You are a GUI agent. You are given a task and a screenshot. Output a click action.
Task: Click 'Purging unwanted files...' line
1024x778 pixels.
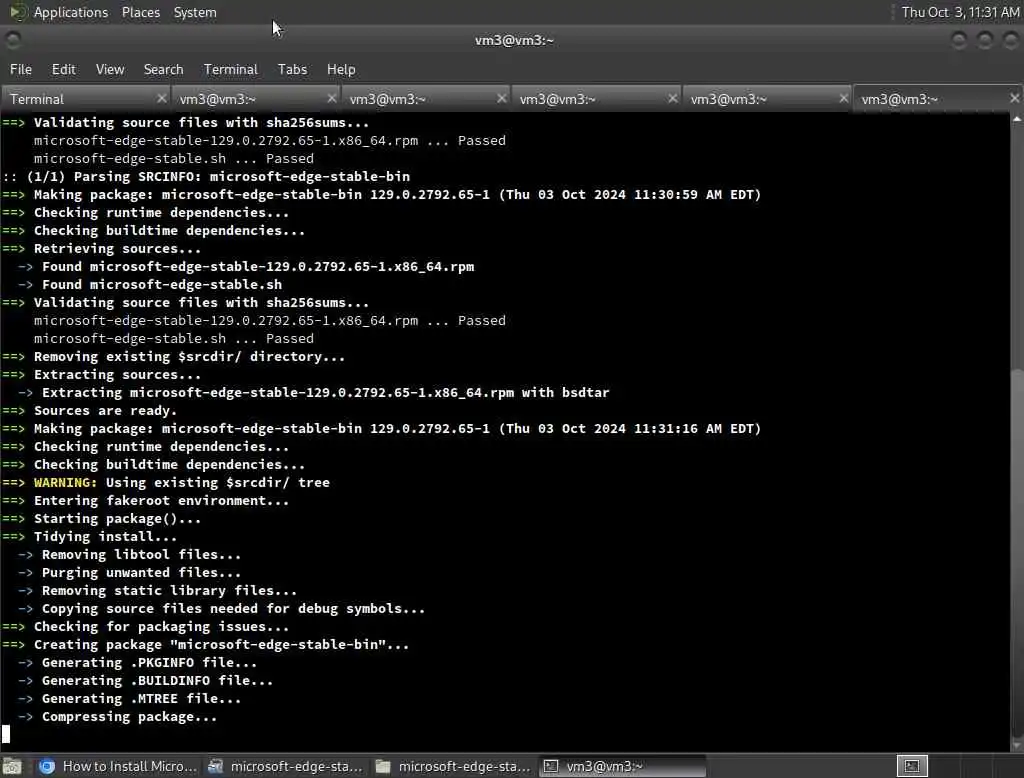[141, 573]
